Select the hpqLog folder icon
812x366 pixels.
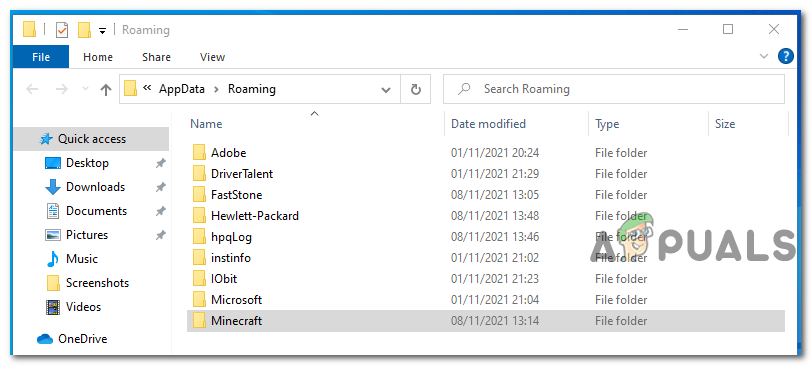199,237
